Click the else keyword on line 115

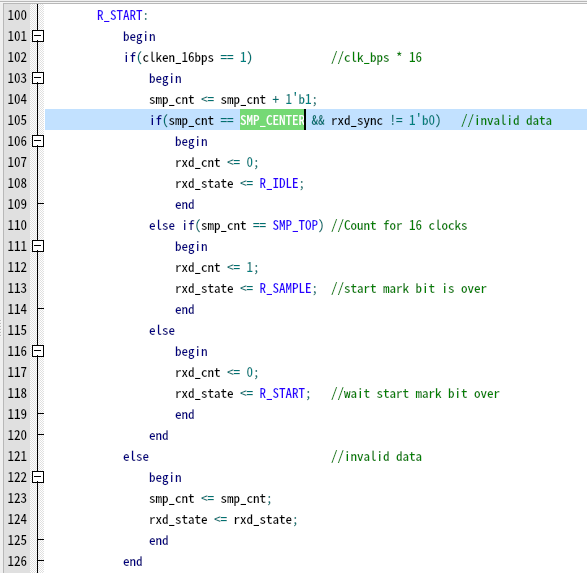[x=162, y=330]
